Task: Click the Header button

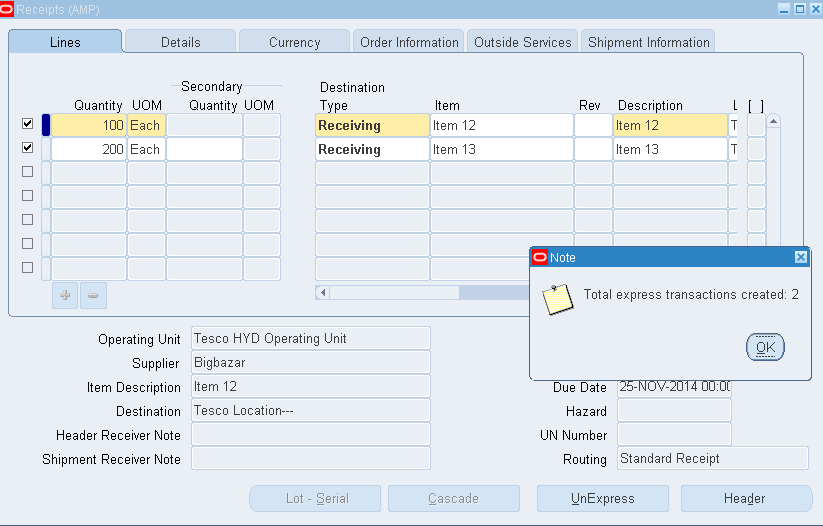Action: (x=746, y=498)
